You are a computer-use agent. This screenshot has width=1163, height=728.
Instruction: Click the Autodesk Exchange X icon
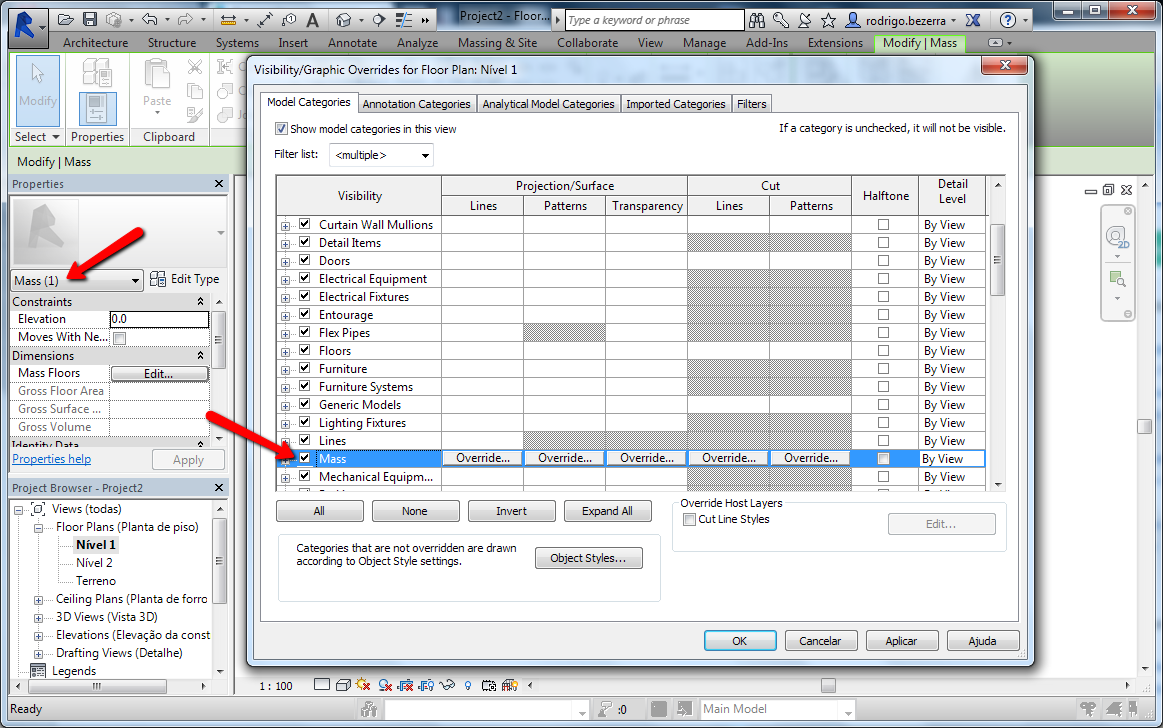pyautogui.click(x=973, y=20)
